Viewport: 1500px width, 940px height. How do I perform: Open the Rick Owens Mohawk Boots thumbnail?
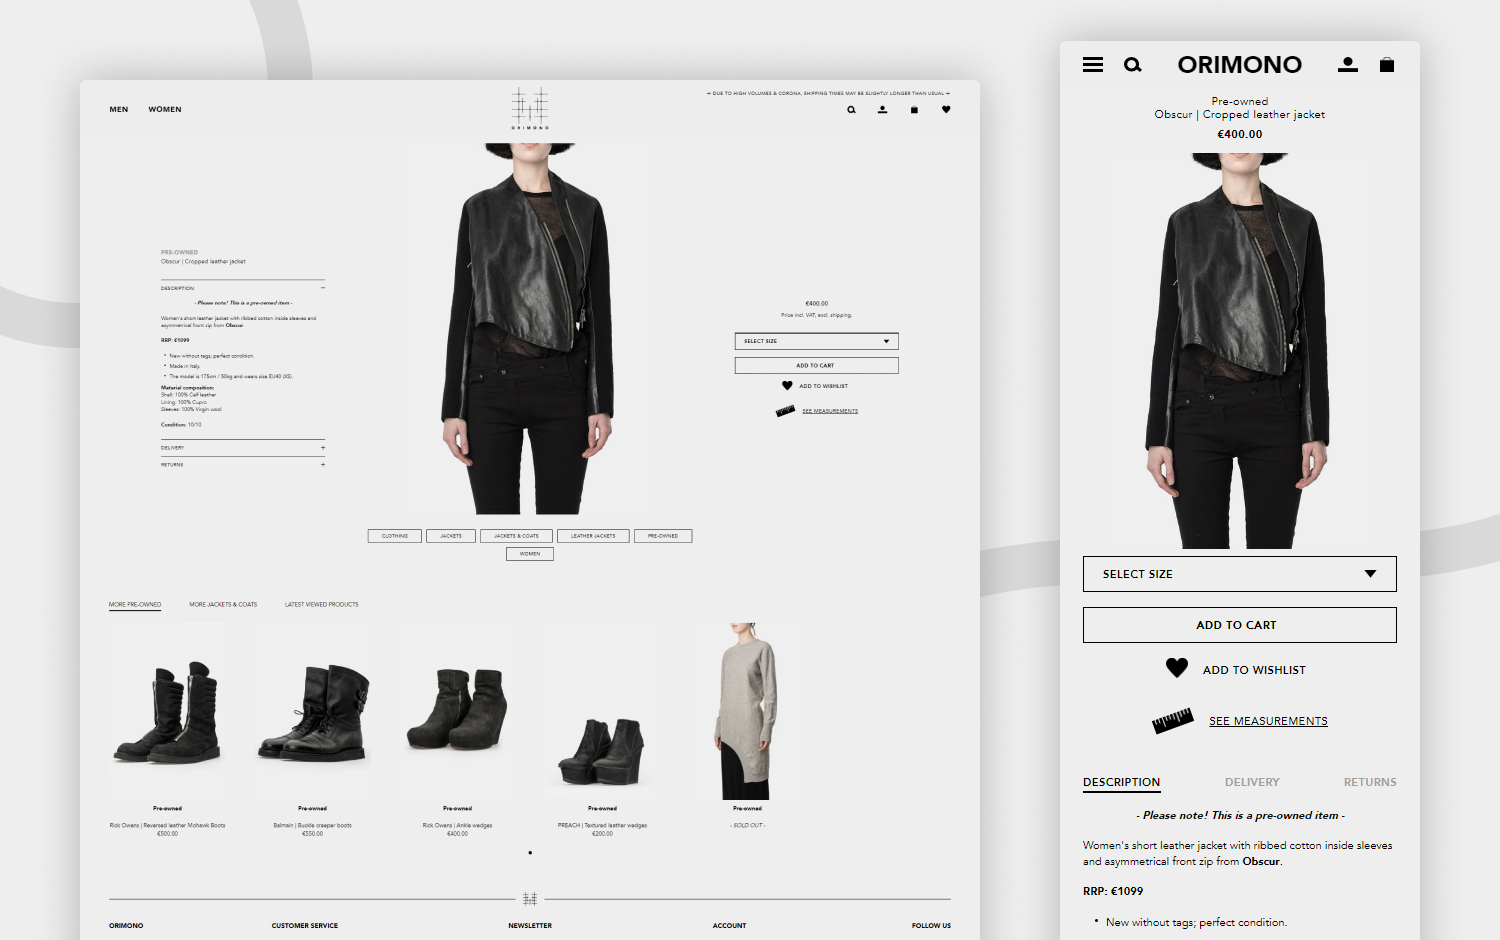point(169,712)
